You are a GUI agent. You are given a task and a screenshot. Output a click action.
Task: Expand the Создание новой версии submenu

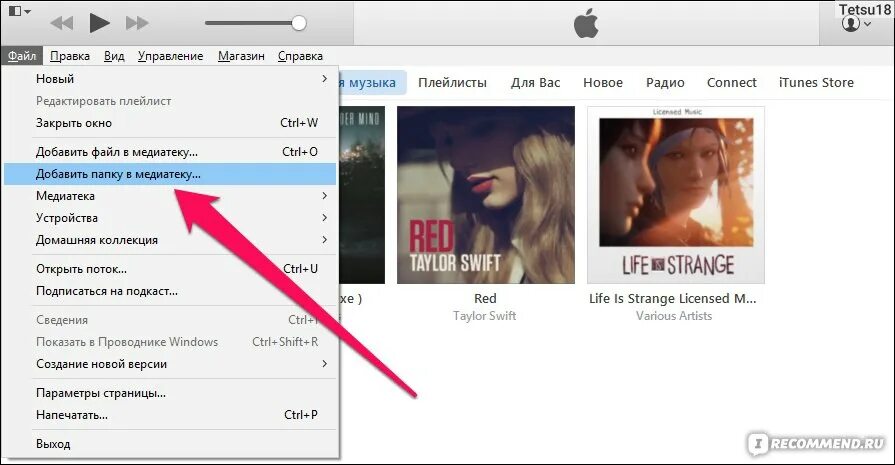170,364
